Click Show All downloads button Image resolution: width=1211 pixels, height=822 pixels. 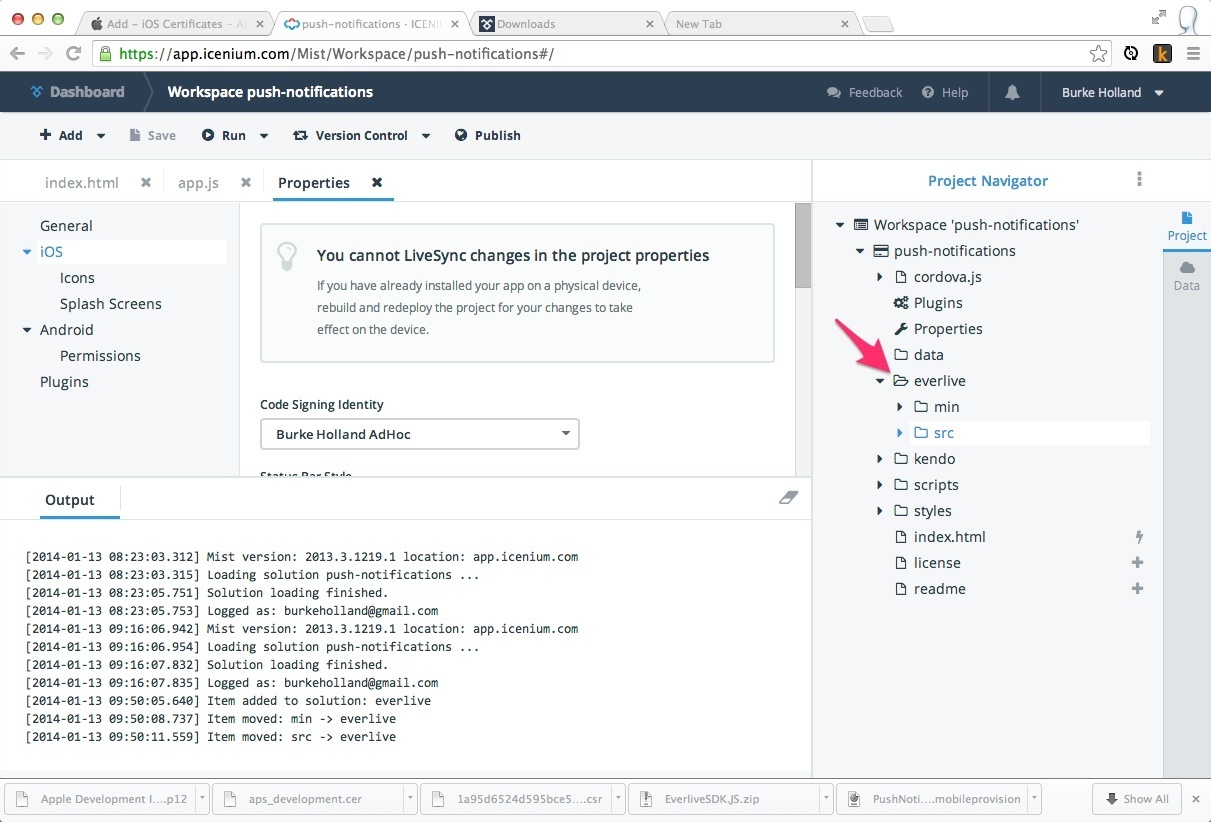click(1137, 799)
